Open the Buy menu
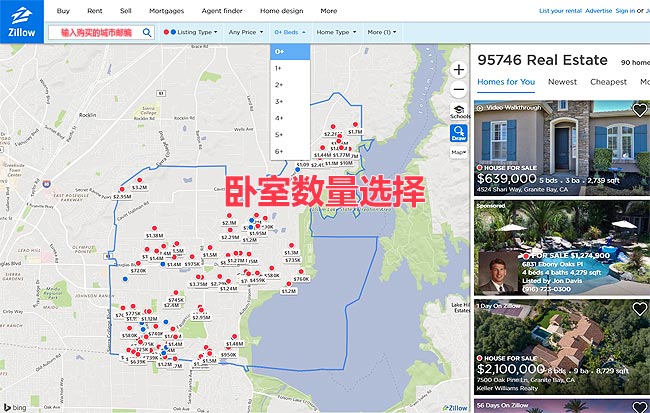 coord(63,11)
